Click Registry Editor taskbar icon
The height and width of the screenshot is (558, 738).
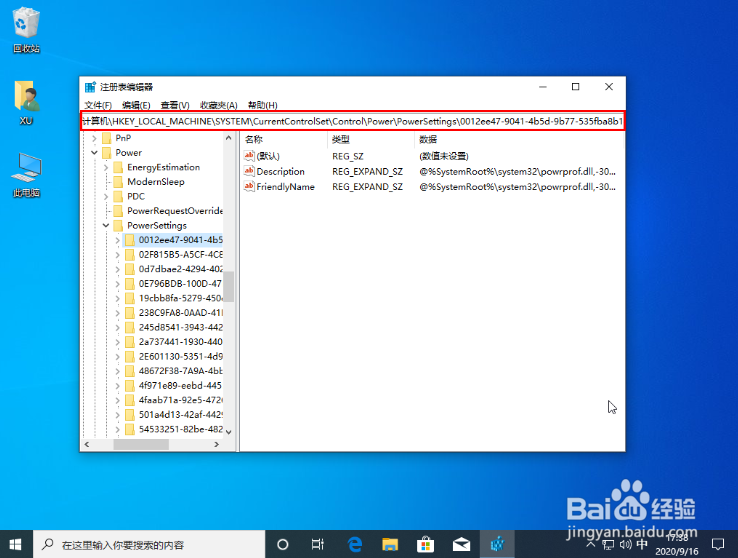[497, 544]
